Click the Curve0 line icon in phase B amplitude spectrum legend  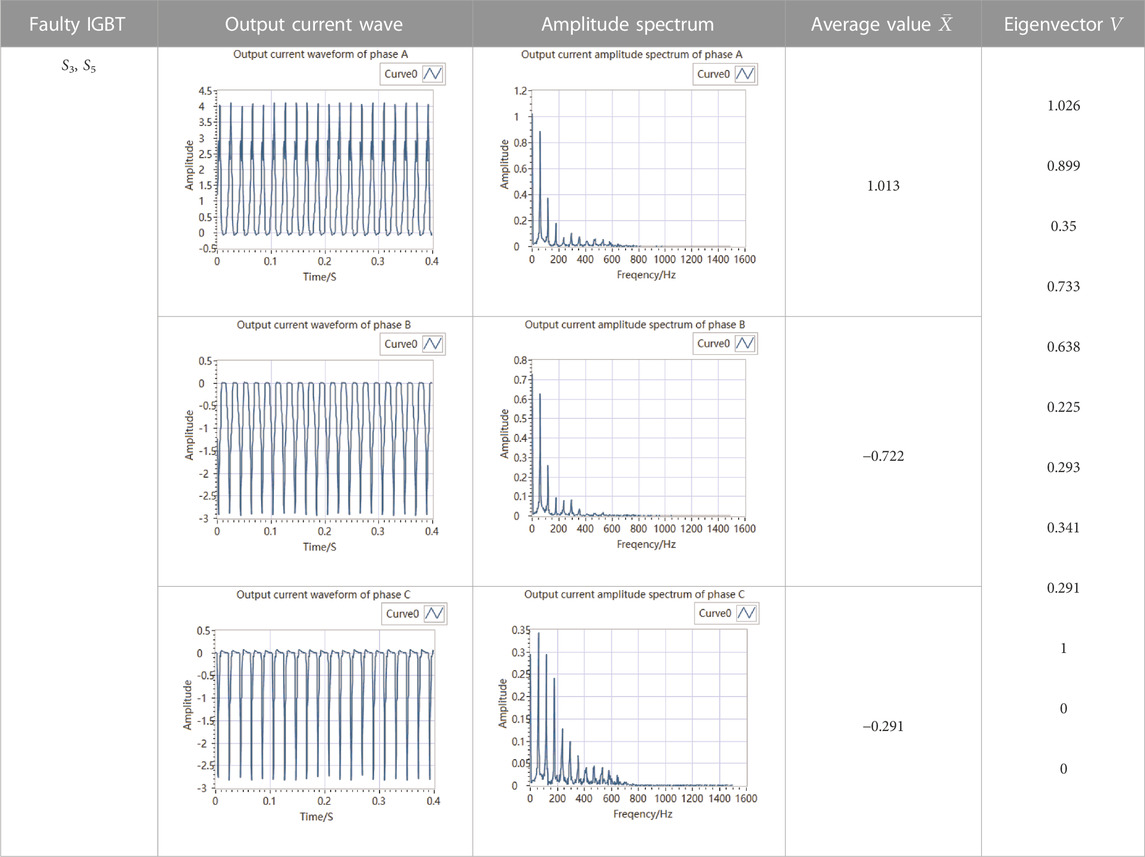[745, 343]
